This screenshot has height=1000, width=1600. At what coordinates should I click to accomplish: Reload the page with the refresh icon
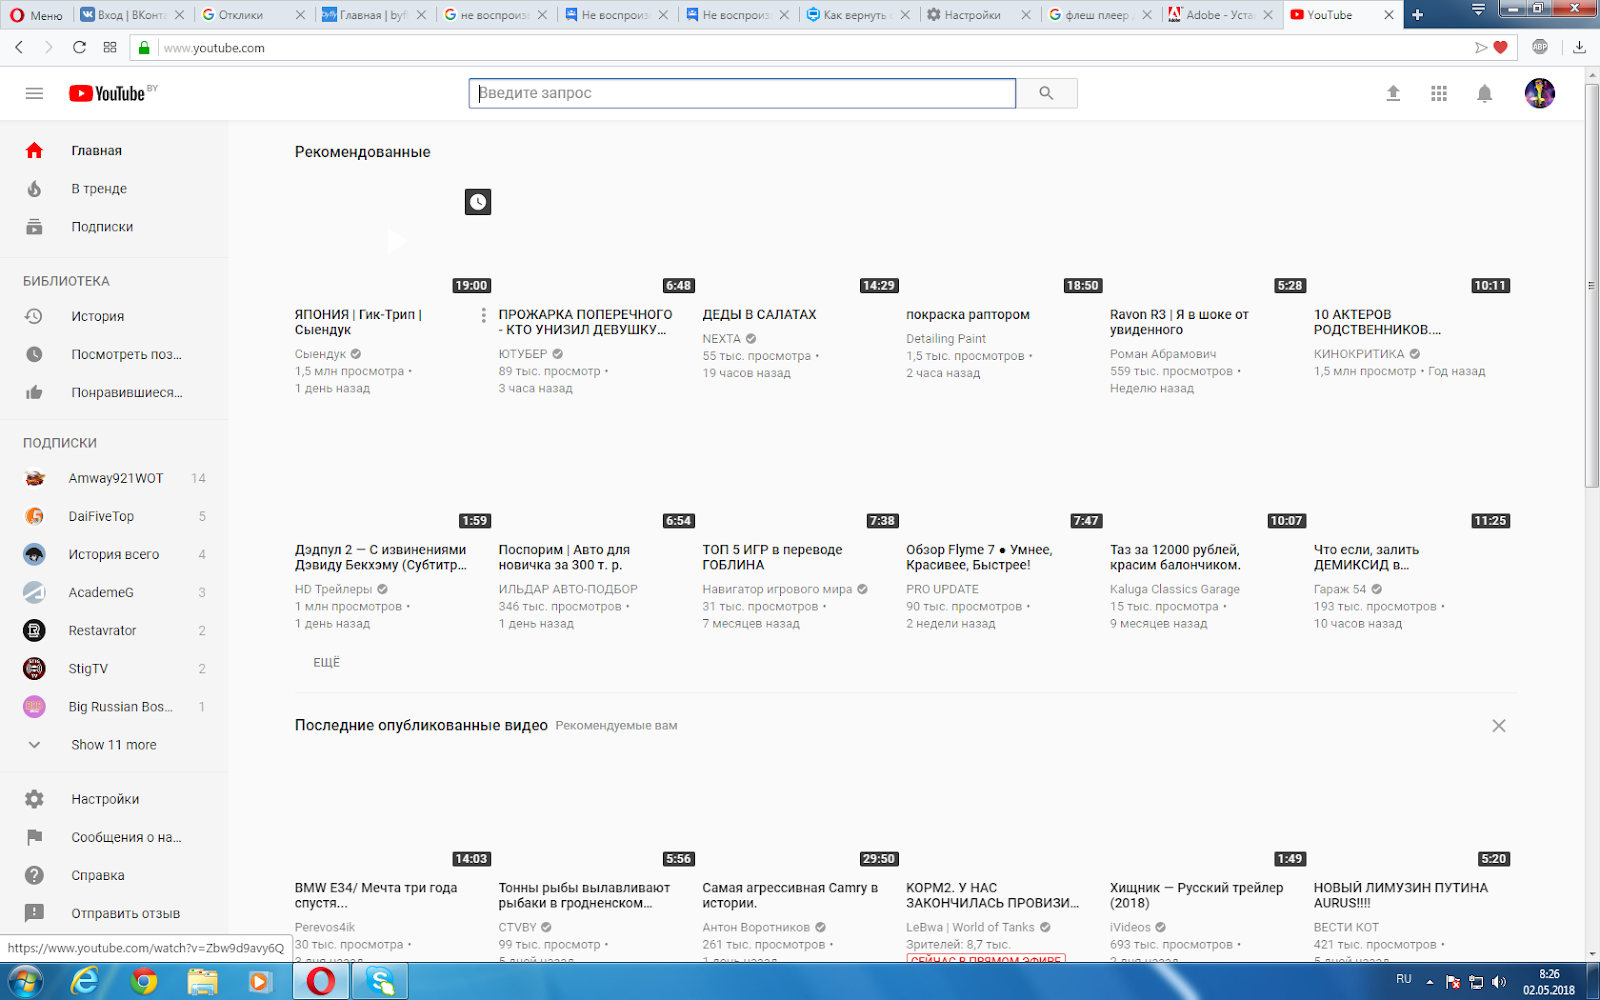79,47
